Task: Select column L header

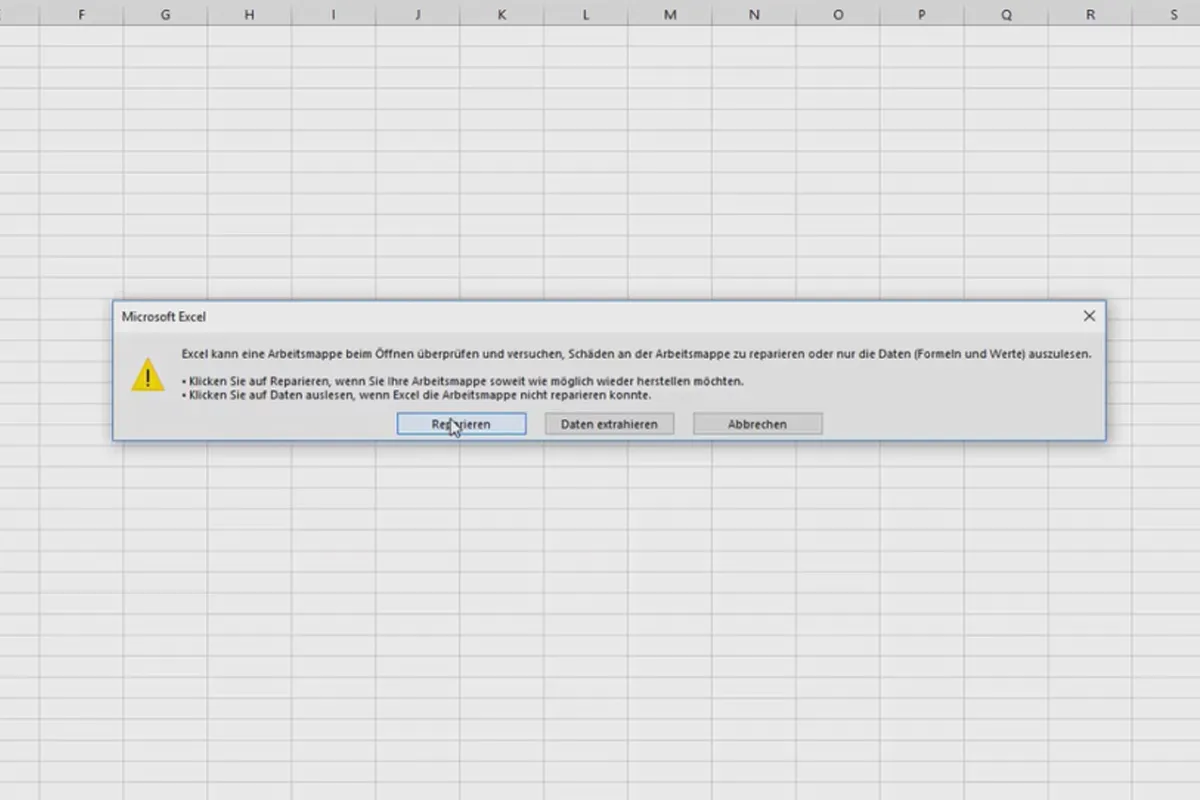Action: (585, 15)
